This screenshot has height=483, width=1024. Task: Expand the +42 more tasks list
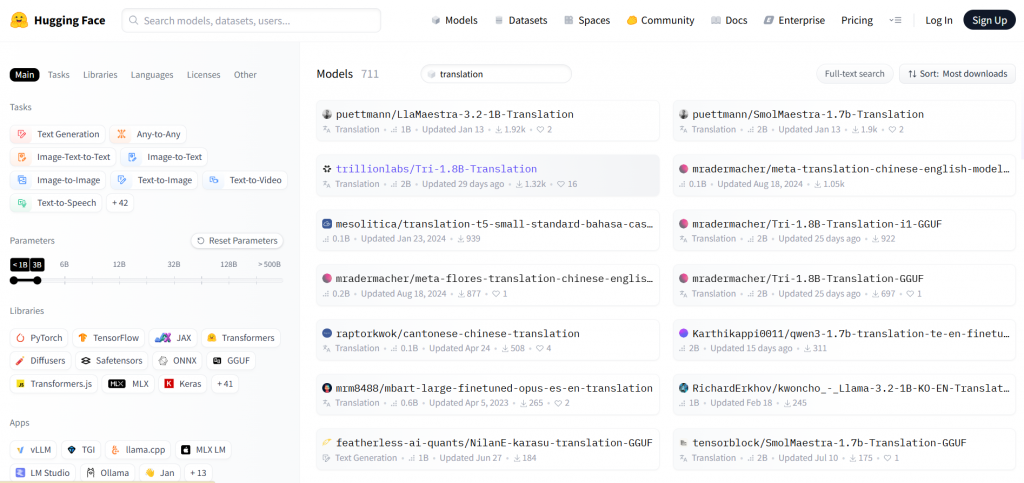(119, 203)
